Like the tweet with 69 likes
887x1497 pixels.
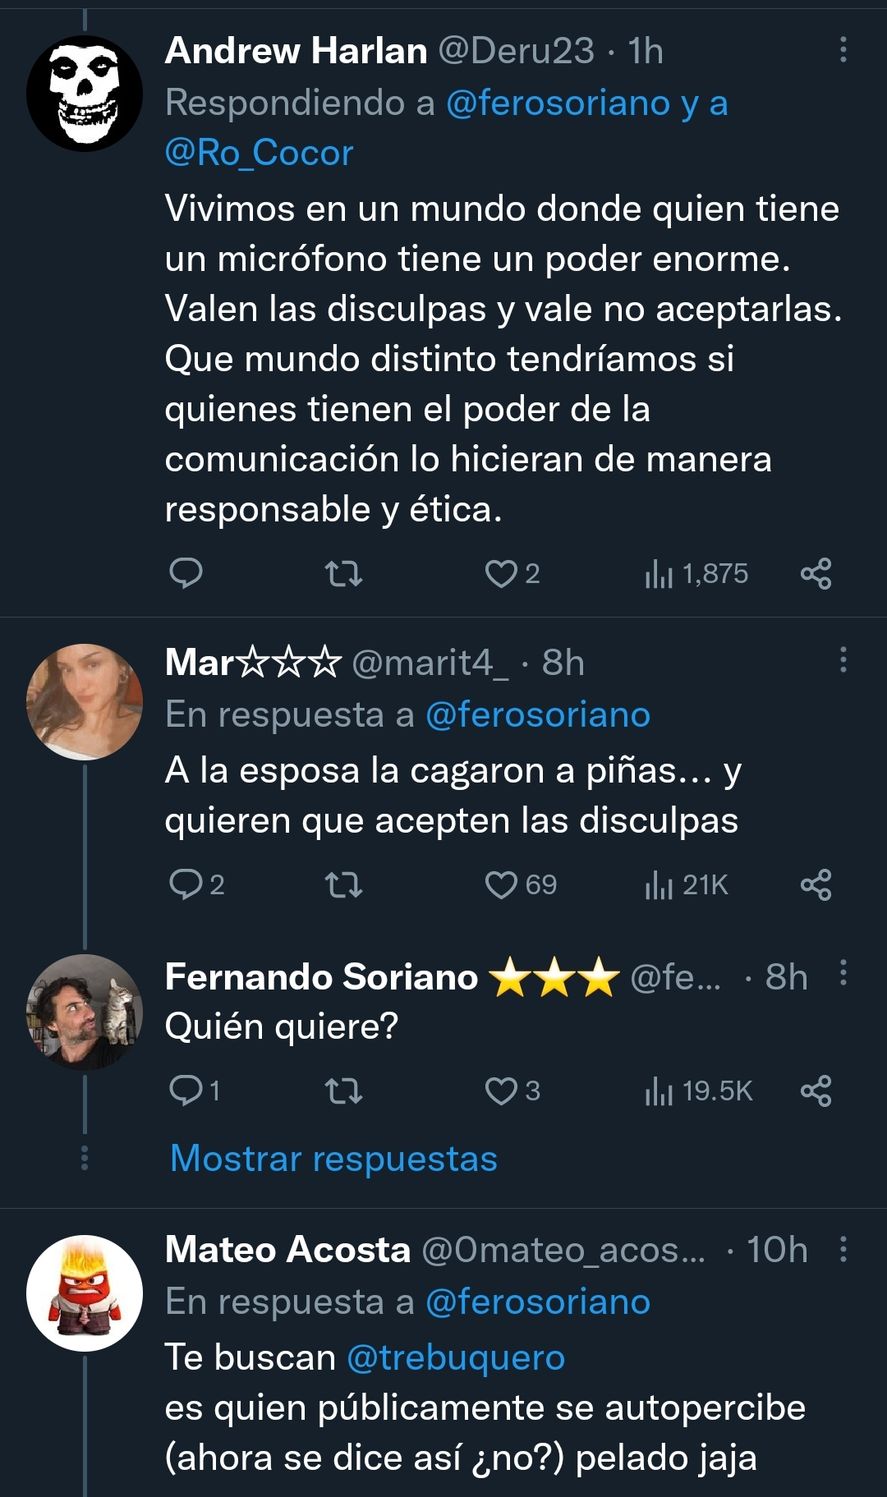tap(501, 884)
